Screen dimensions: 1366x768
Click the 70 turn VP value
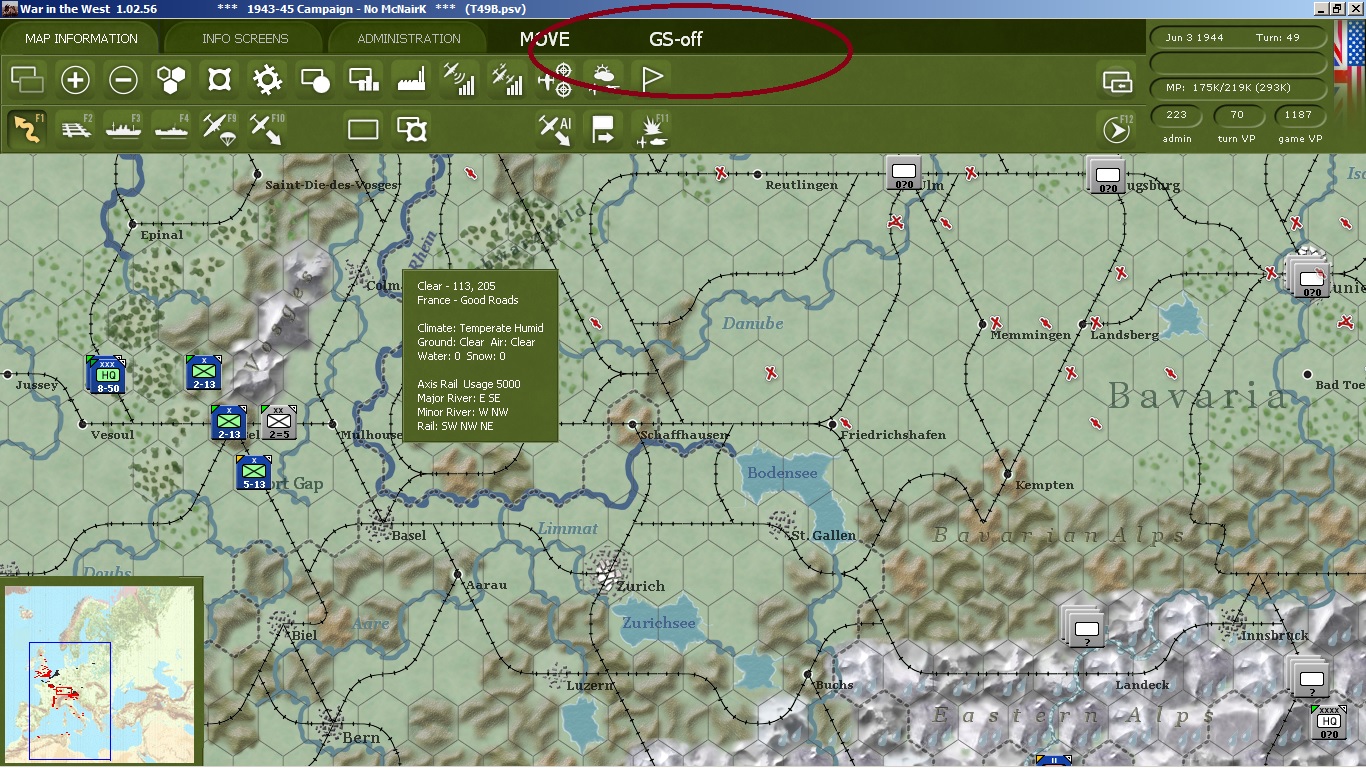tap(1237, 115)
